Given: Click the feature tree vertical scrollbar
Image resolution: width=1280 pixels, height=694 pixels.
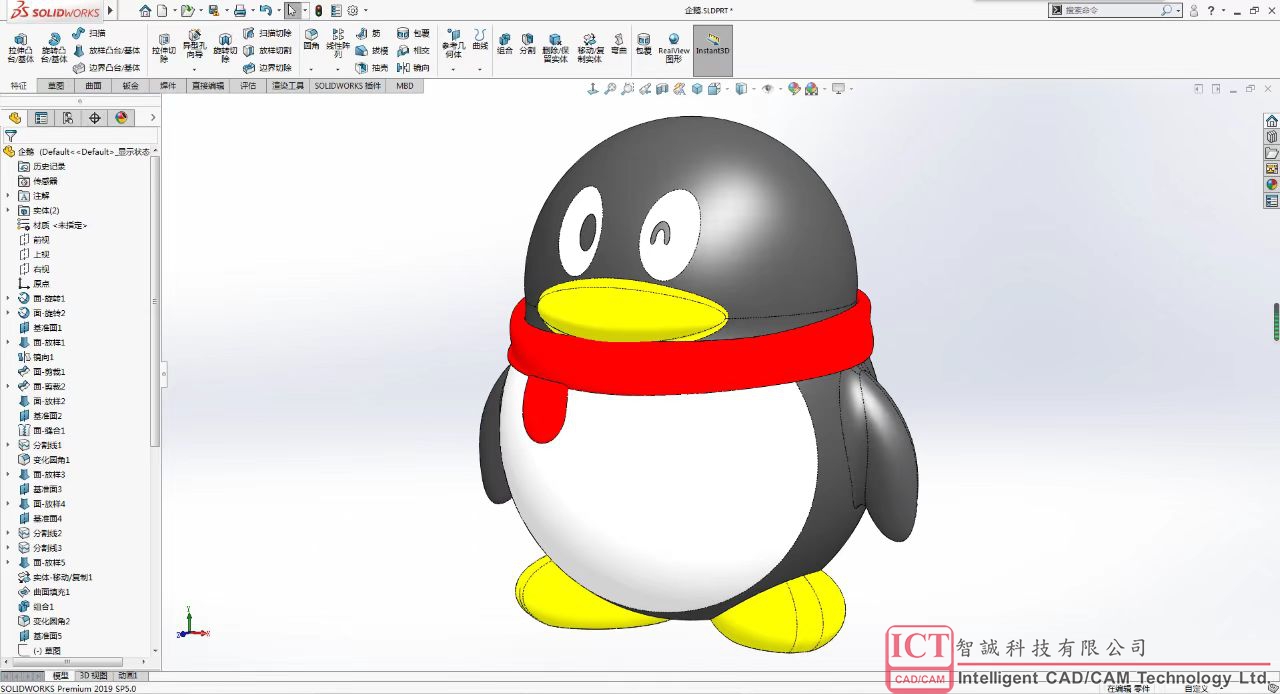Looking at the screenshot, I should 155,301.
